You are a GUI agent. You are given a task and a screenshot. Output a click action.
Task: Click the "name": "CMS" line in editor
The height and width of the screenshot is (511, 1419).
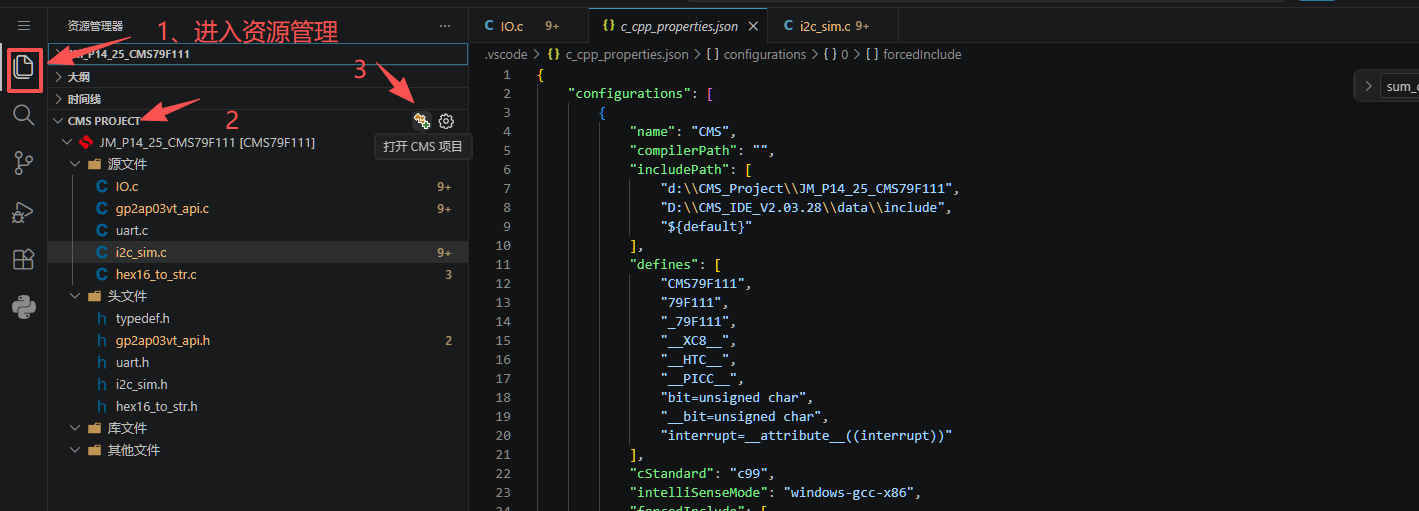point(683,131)
